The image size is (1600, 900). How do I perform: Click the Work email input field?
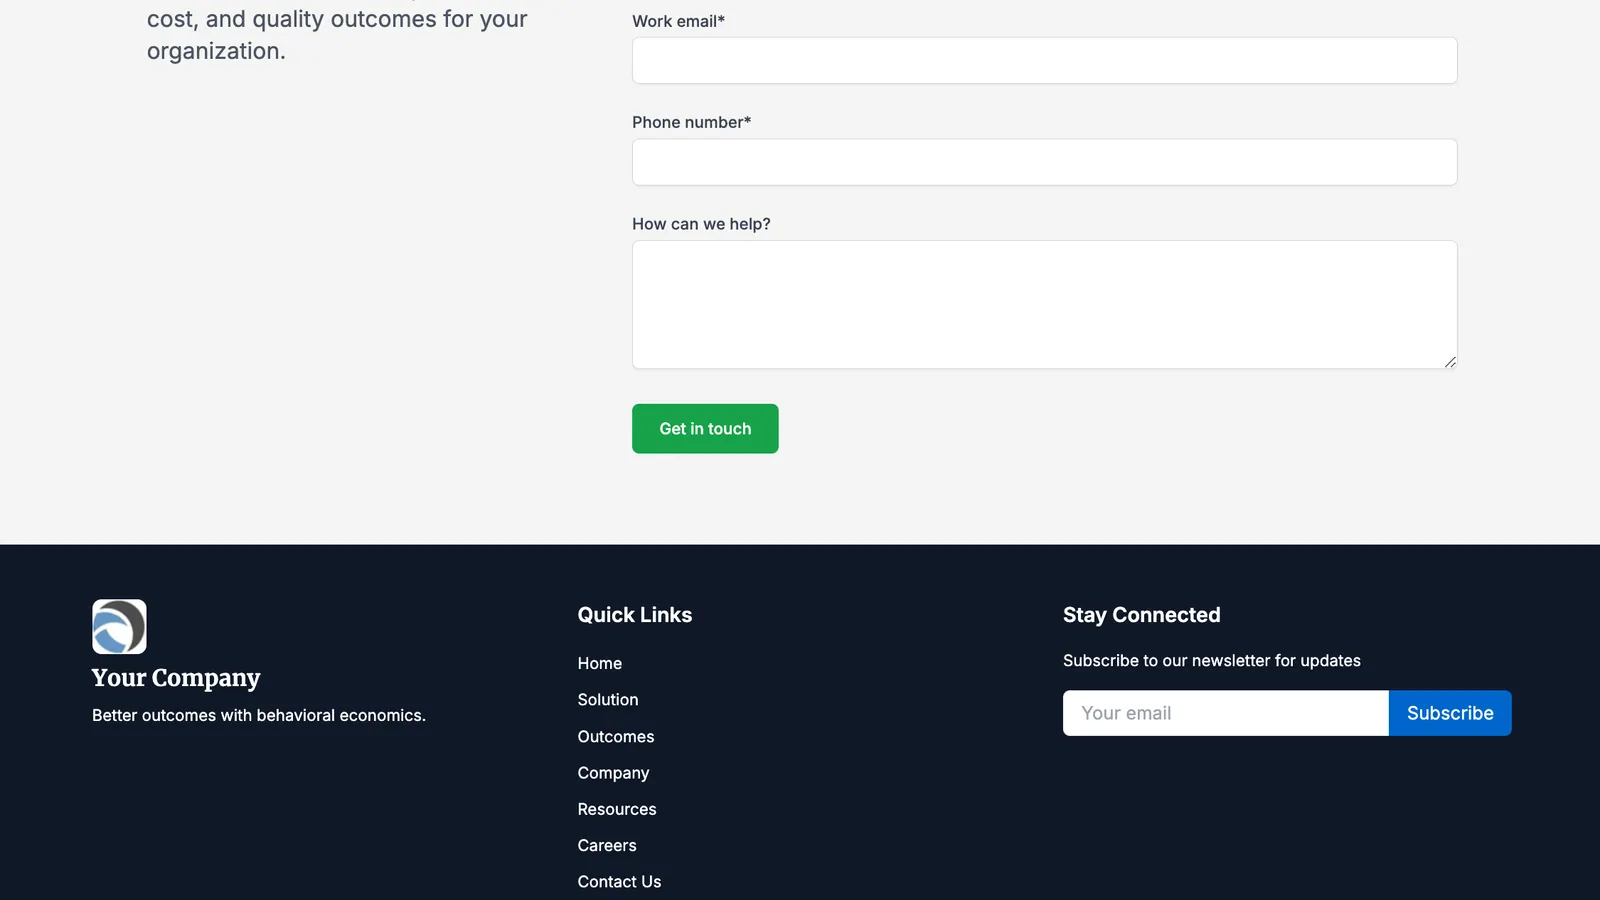1044,61
